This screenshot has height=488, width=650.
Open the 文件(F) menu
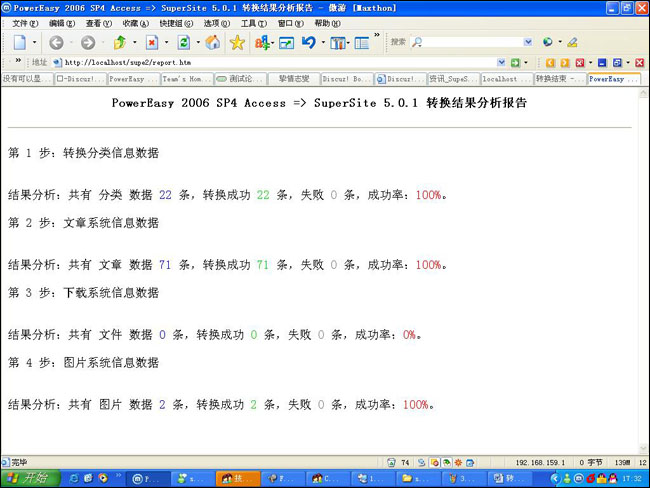(25, 23)
